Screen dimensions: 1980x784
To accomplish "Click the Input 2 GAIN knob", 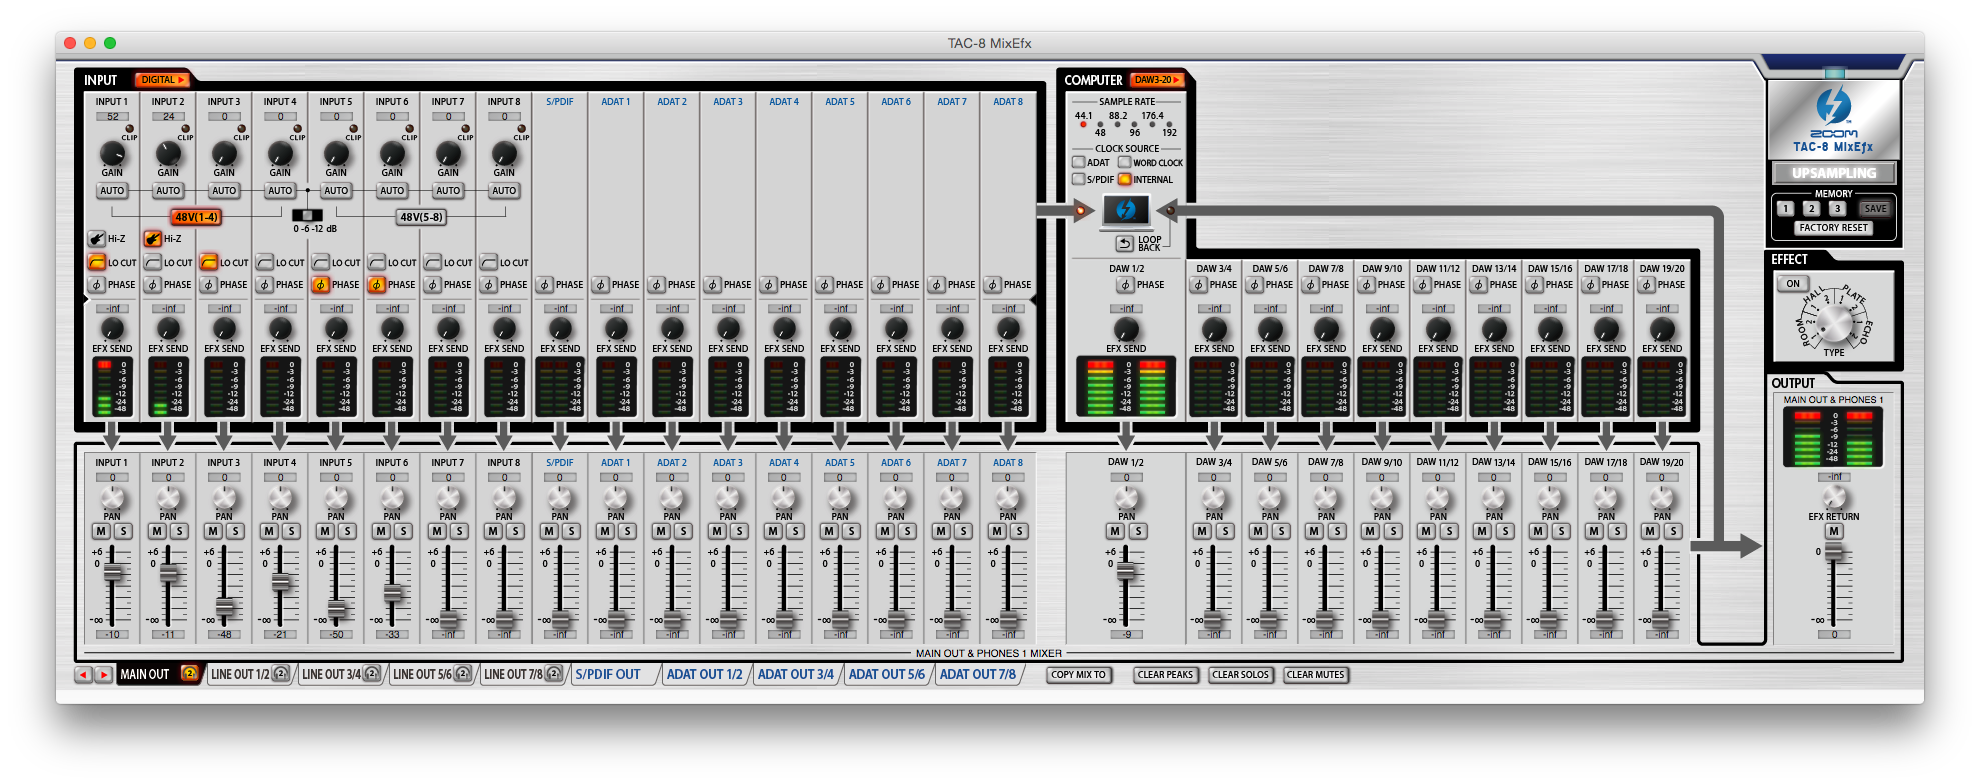I will coord(168,153).
